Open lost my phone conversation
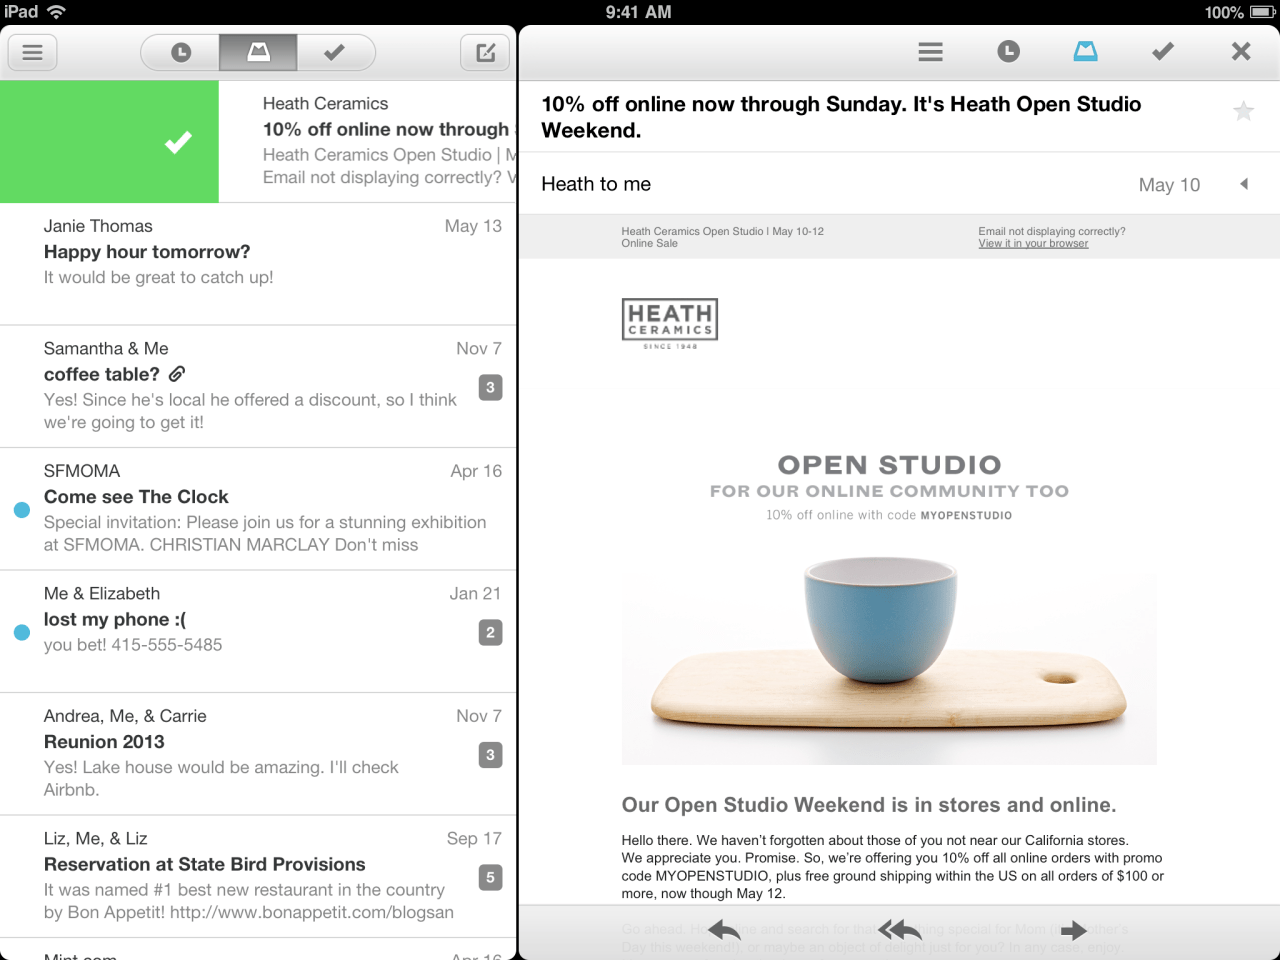 tap(258, 631)
